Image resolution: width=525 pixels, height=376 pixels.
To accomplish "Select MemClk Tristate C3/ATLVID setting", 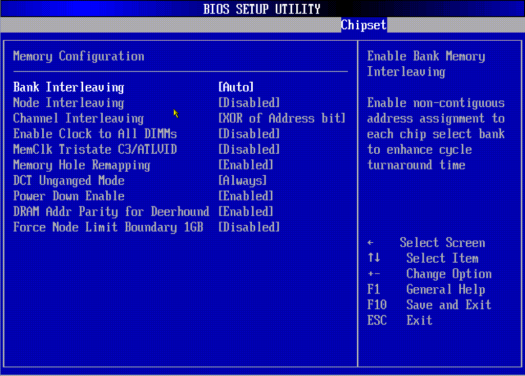I will click(95, 149).
